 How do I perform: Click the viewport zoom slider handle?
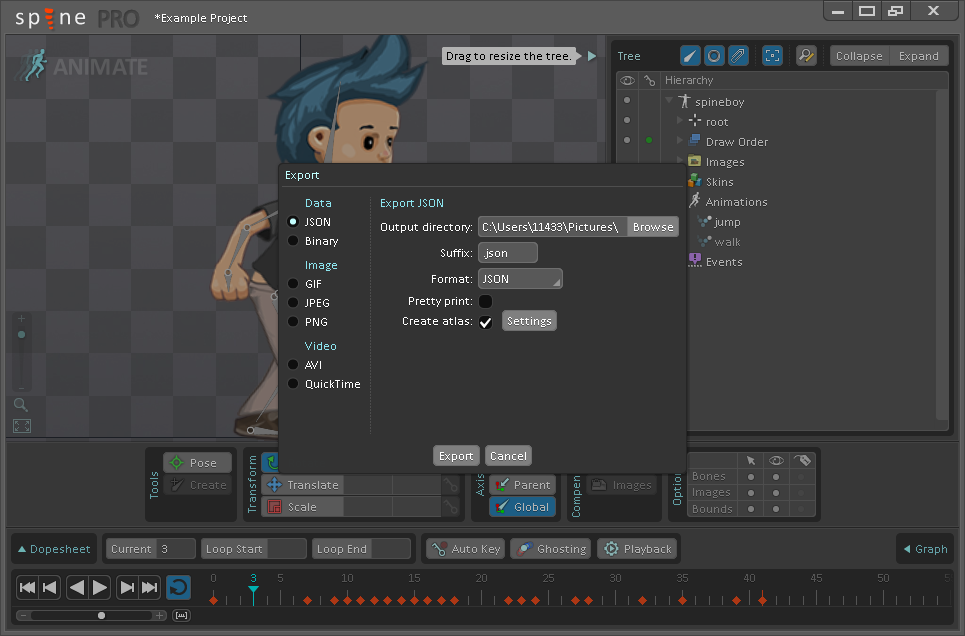coord(22,335)
